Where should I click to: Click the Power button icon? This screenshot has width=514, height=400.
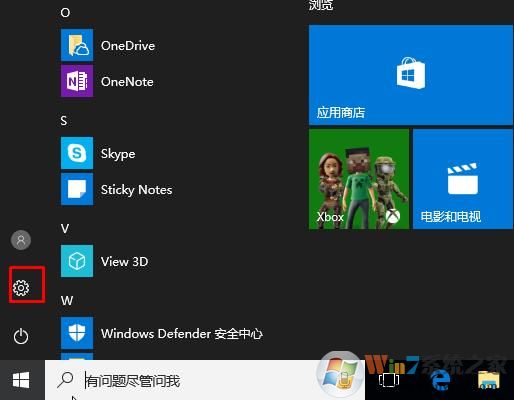(21, 336)
